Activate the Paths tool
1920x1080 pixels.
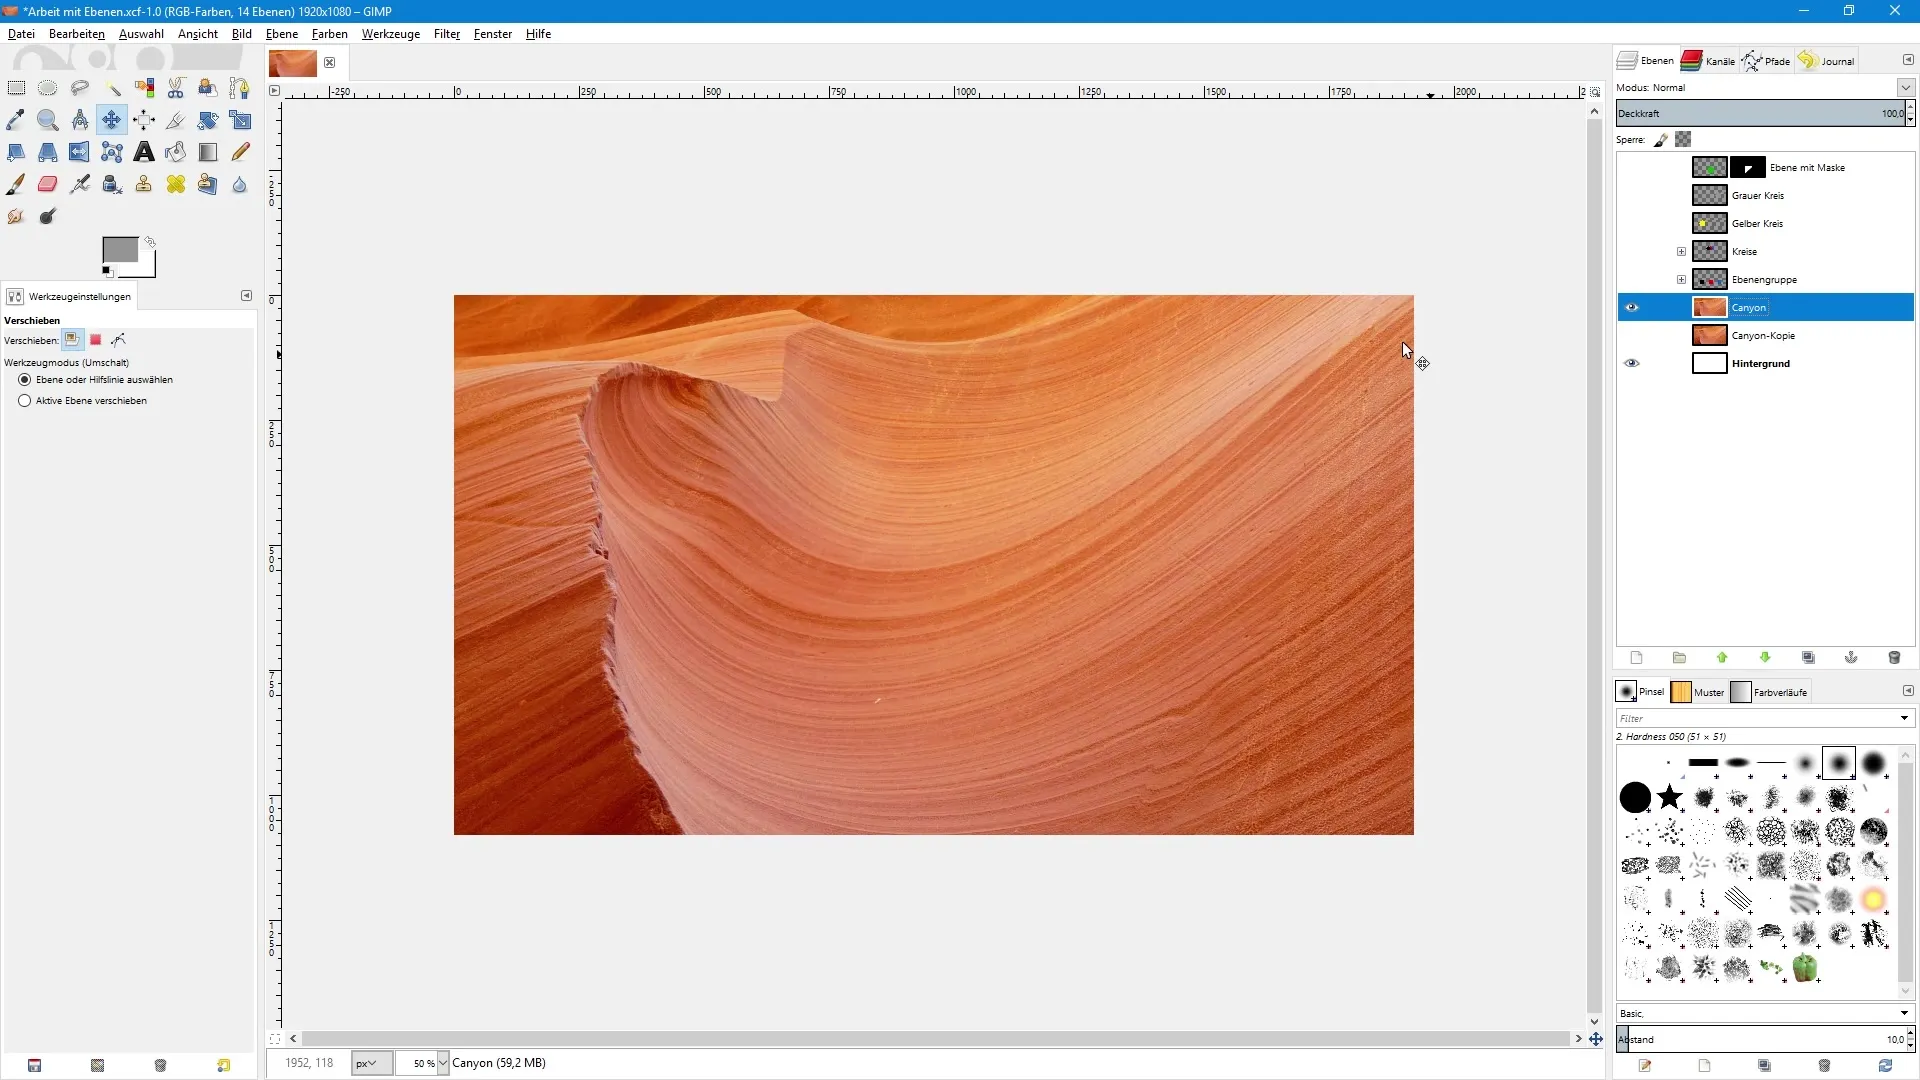tap(240, 88)
